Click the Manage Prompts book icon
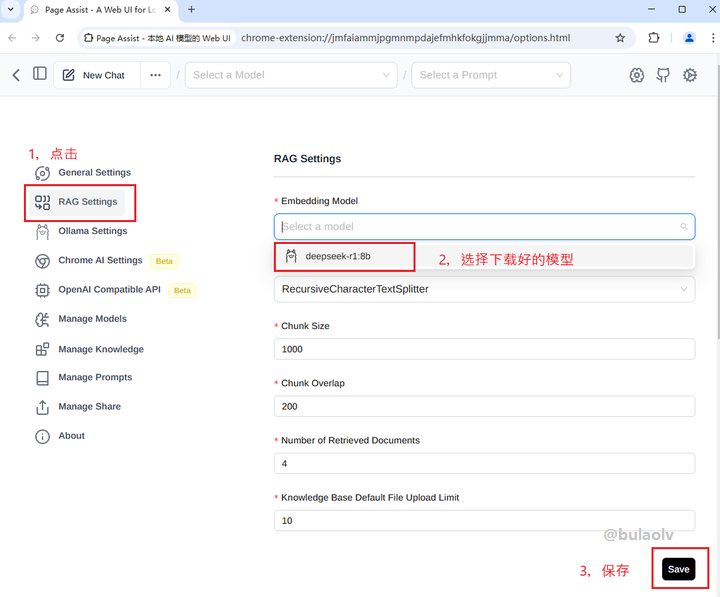 pos(42,378)
